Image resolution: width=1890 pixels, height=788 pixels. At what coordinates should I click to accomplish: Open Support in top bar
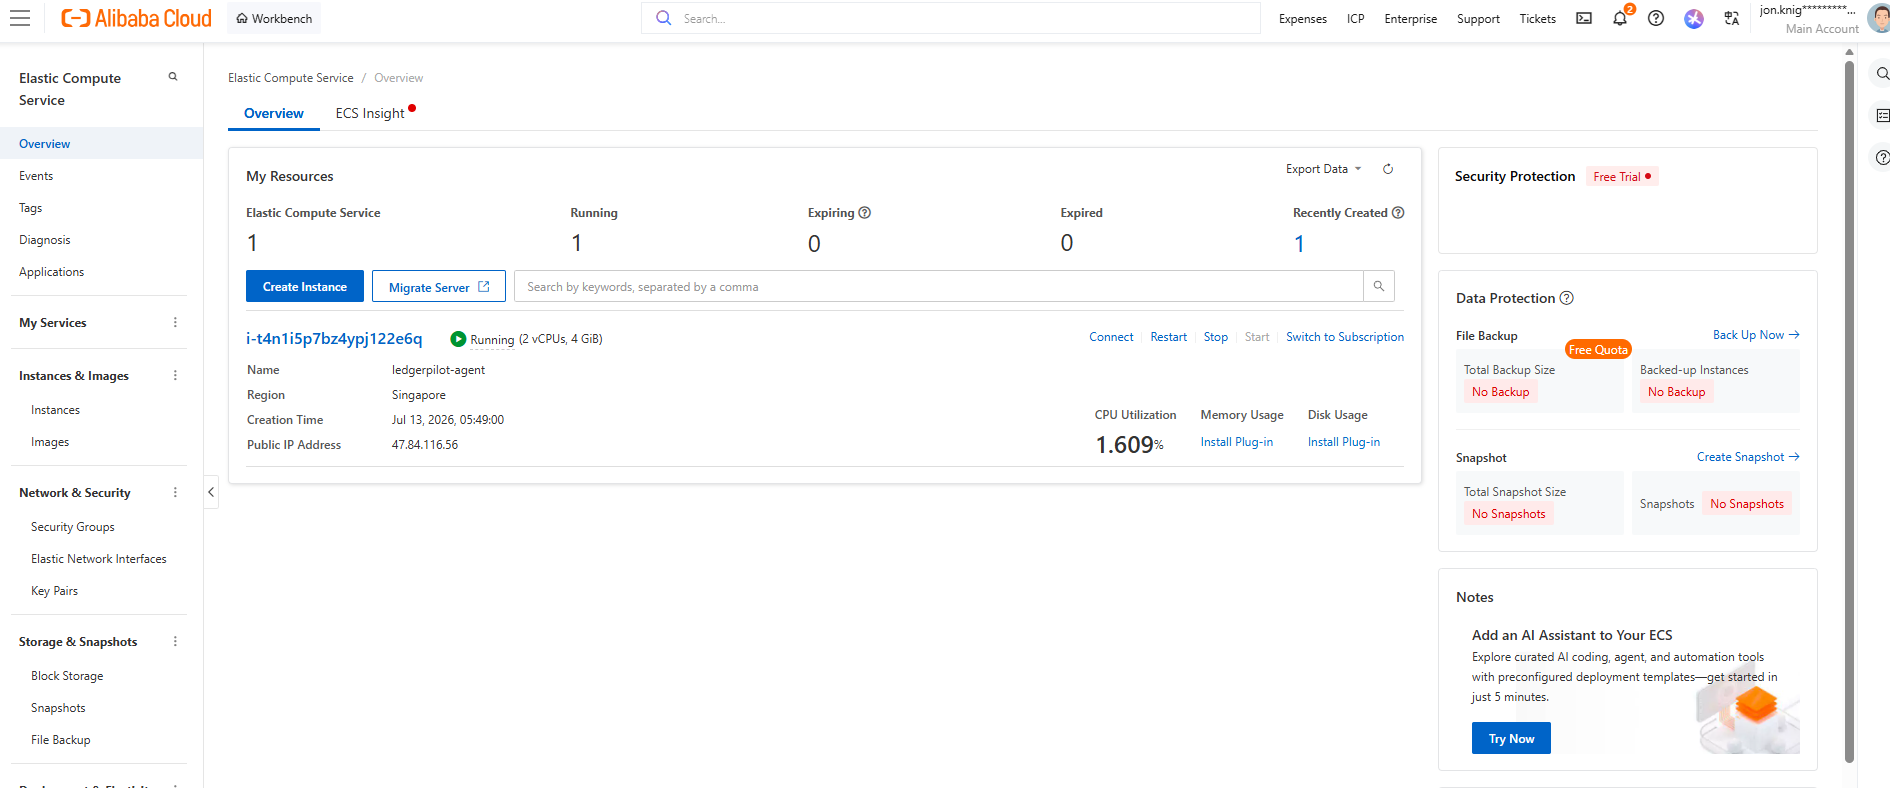[x=1478, y=19]
